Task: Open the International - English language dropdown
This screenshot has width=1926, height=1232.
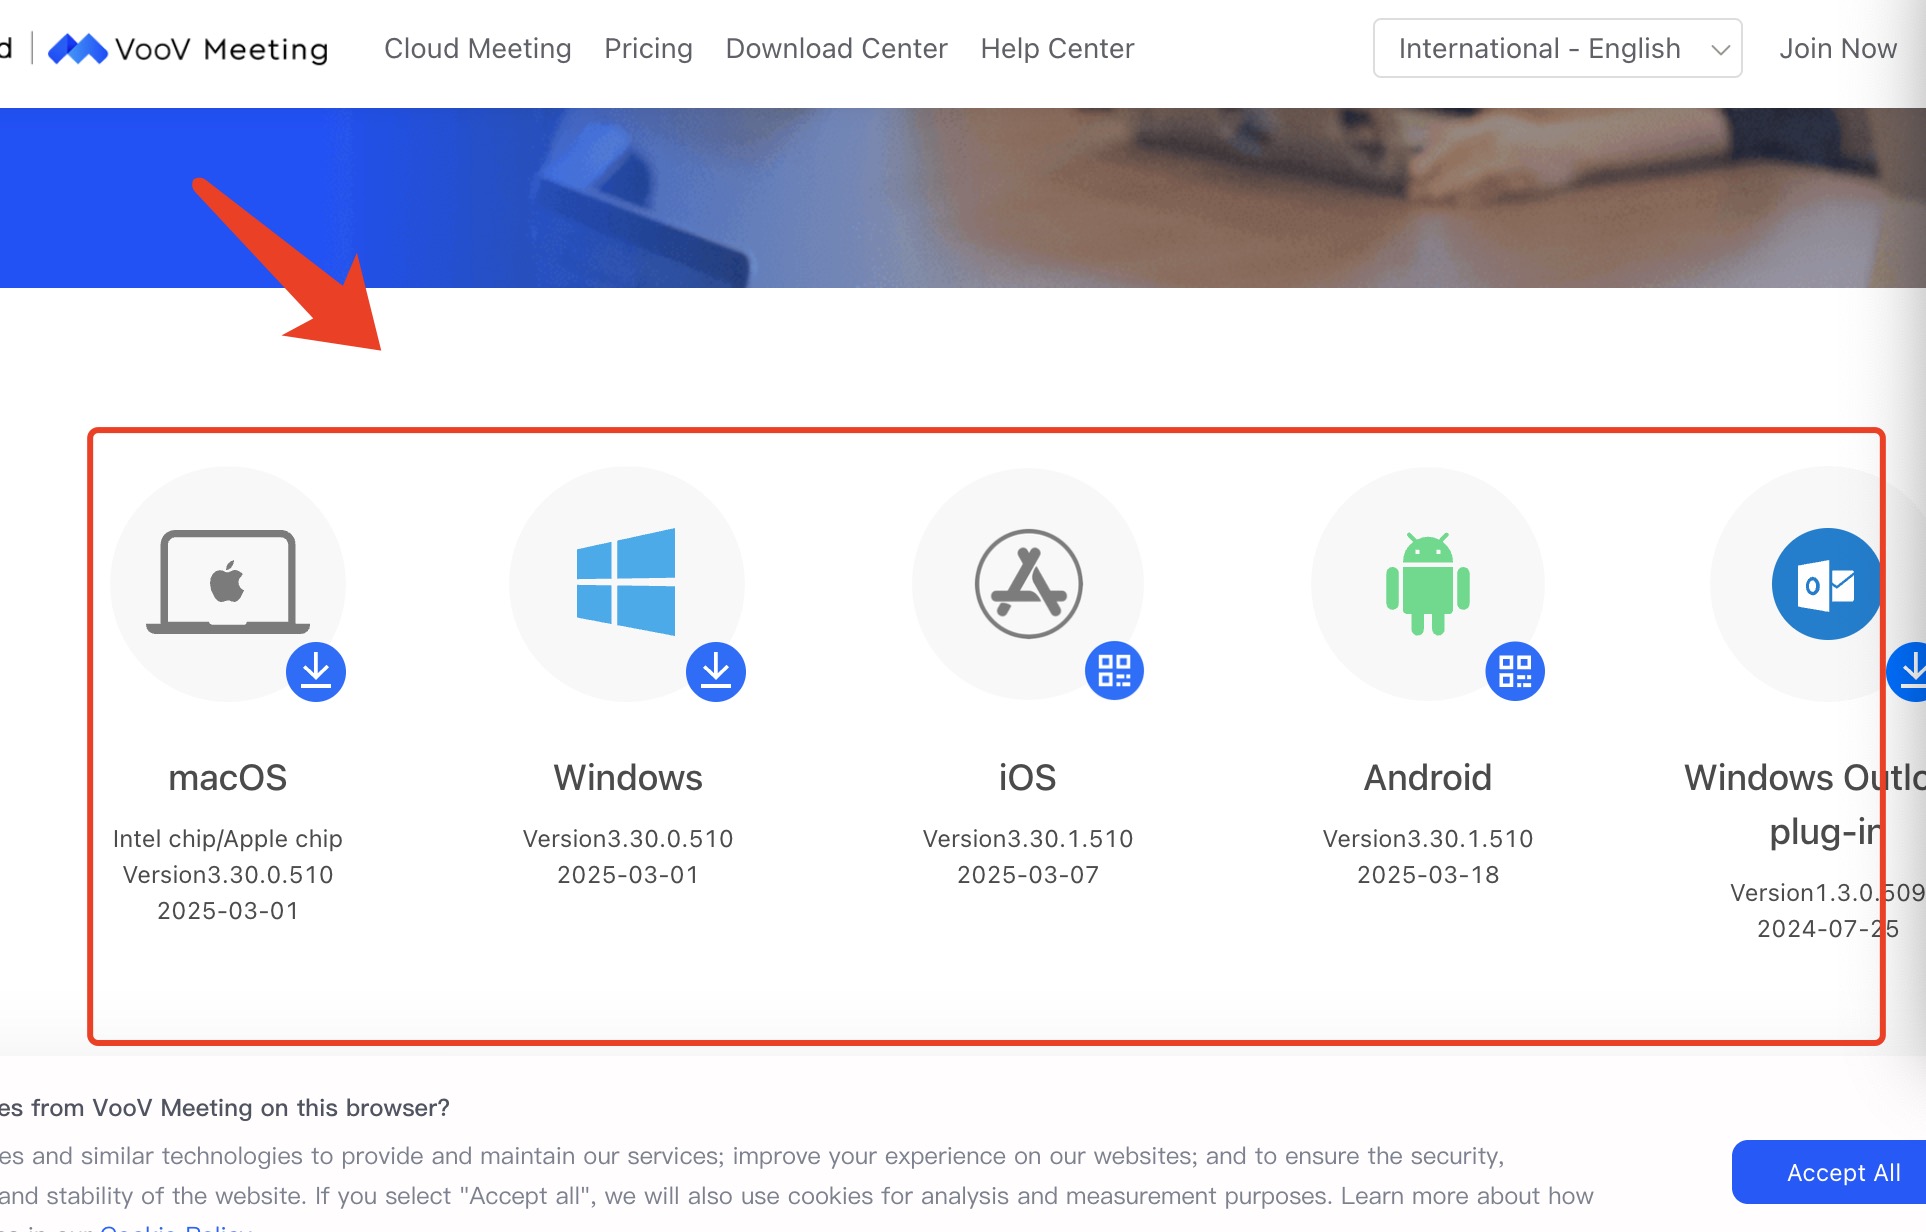Action: point(1539,49)
